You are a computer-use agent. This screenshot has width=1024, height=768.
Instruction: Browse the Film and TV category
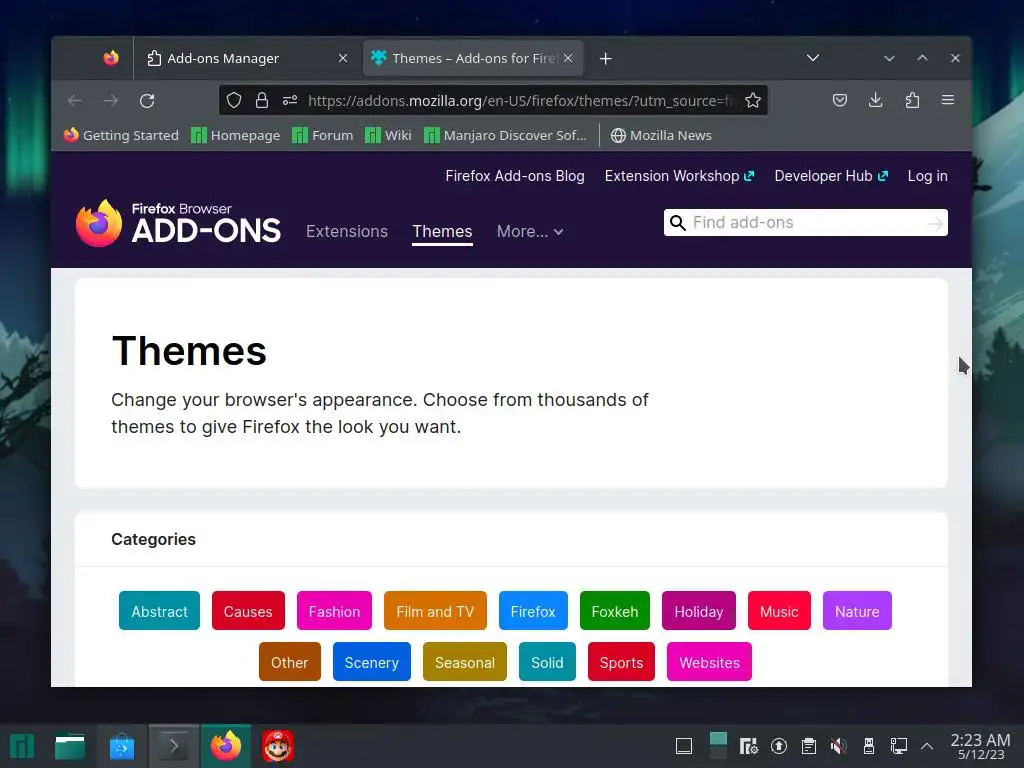tap(435, 611)
